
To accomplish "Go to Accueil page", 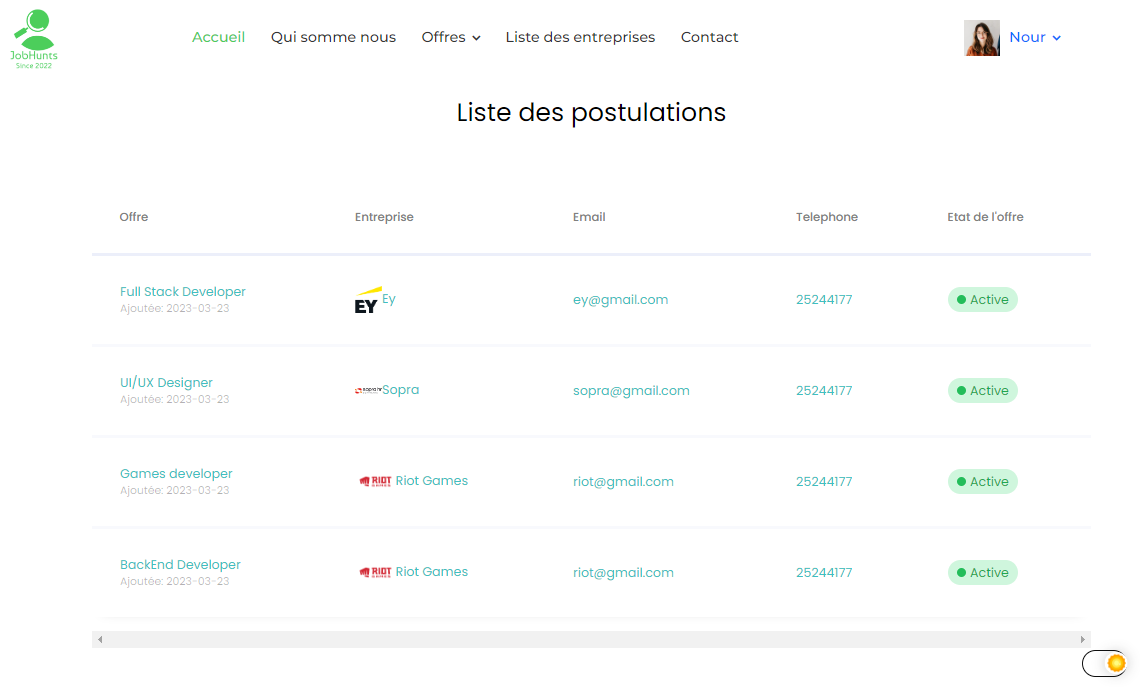I will pyautogui.click(x=218, y=37).
